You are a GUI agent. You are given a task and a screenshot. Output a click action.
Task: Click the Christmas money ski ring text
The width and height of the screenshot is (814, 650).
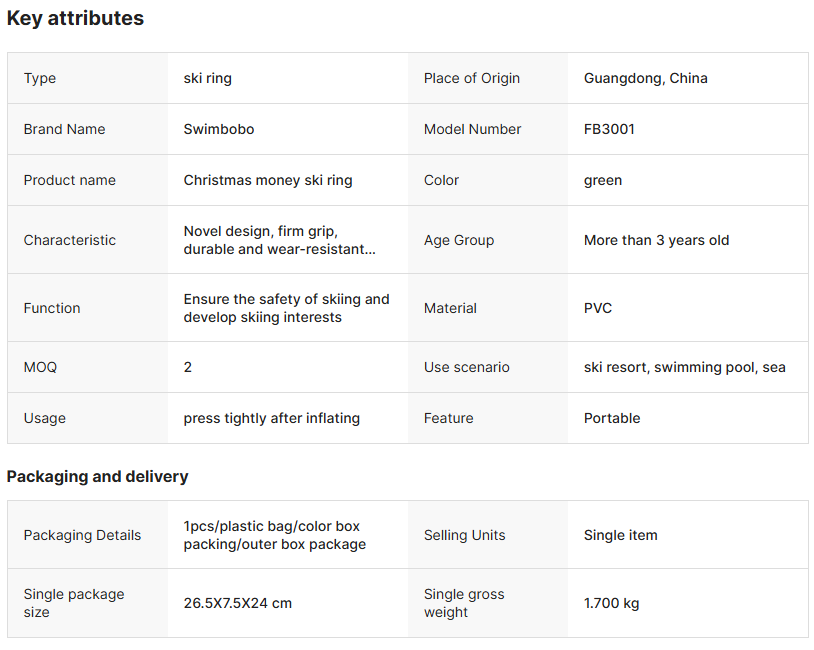pyautogui.click(x=268, y=180)
